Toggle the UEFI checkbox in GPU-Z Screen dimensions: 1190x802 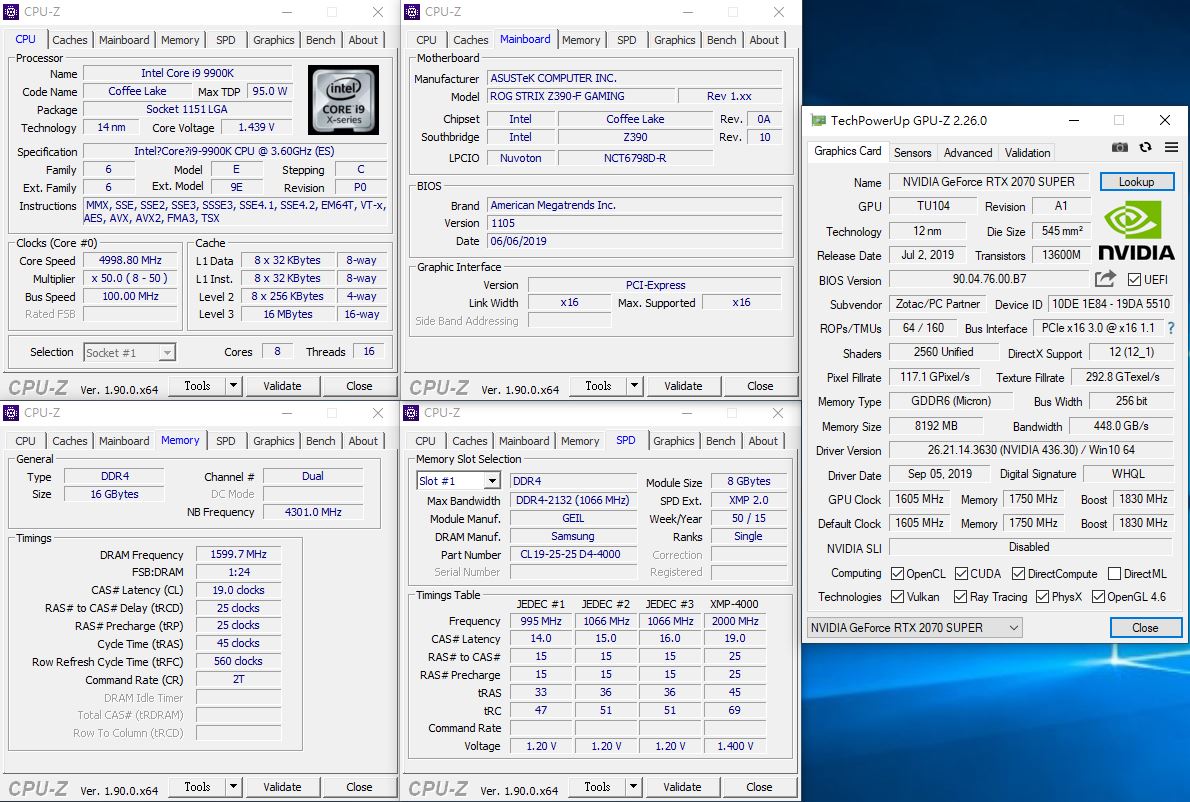click(x=1134, y=279)
